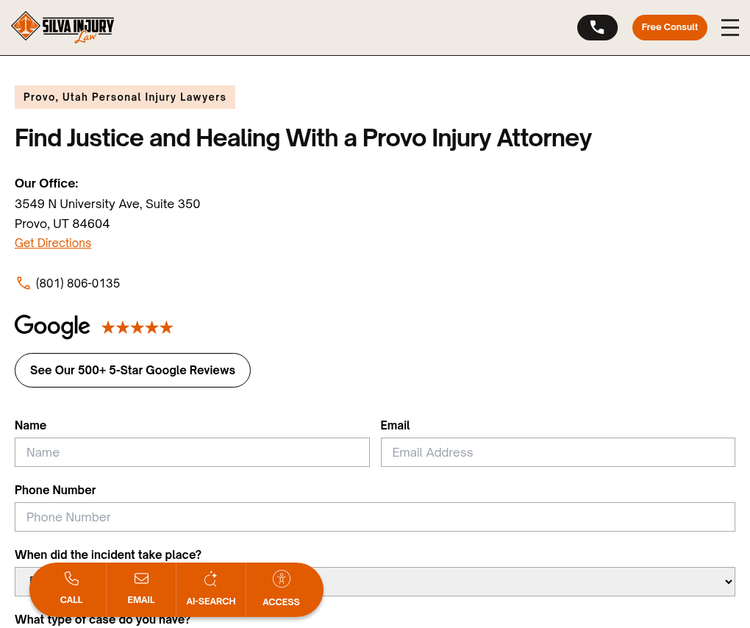750x628 pixels.
Task: Click the orange phone icon beside the number
Action: (x=23, y=284)
